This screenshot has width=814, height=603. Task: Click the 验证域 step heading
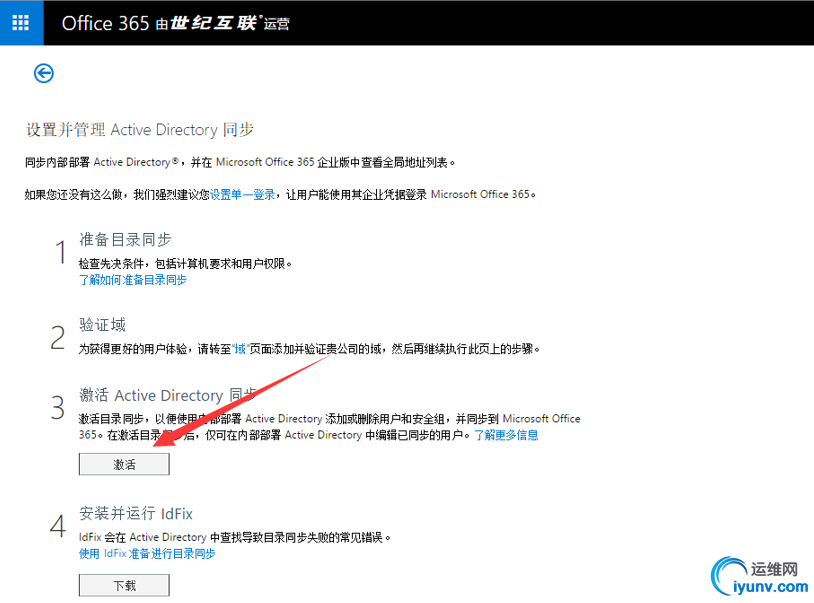click(102, 325)
